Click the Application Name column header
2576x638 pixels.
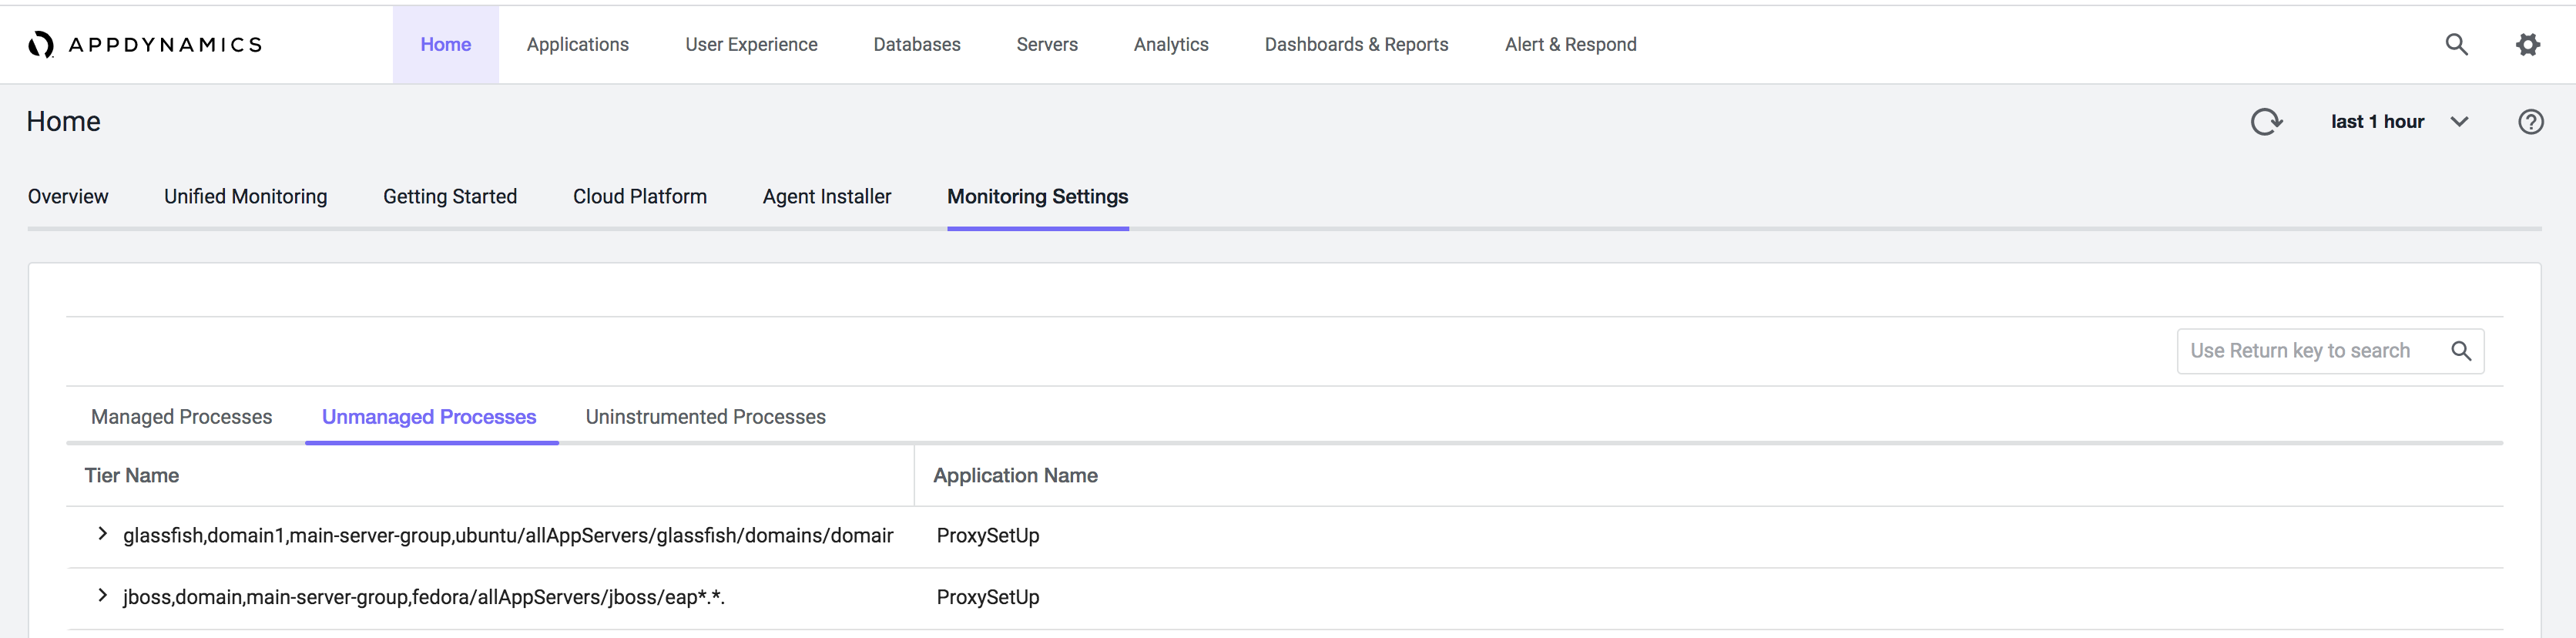pos(1016,476)
